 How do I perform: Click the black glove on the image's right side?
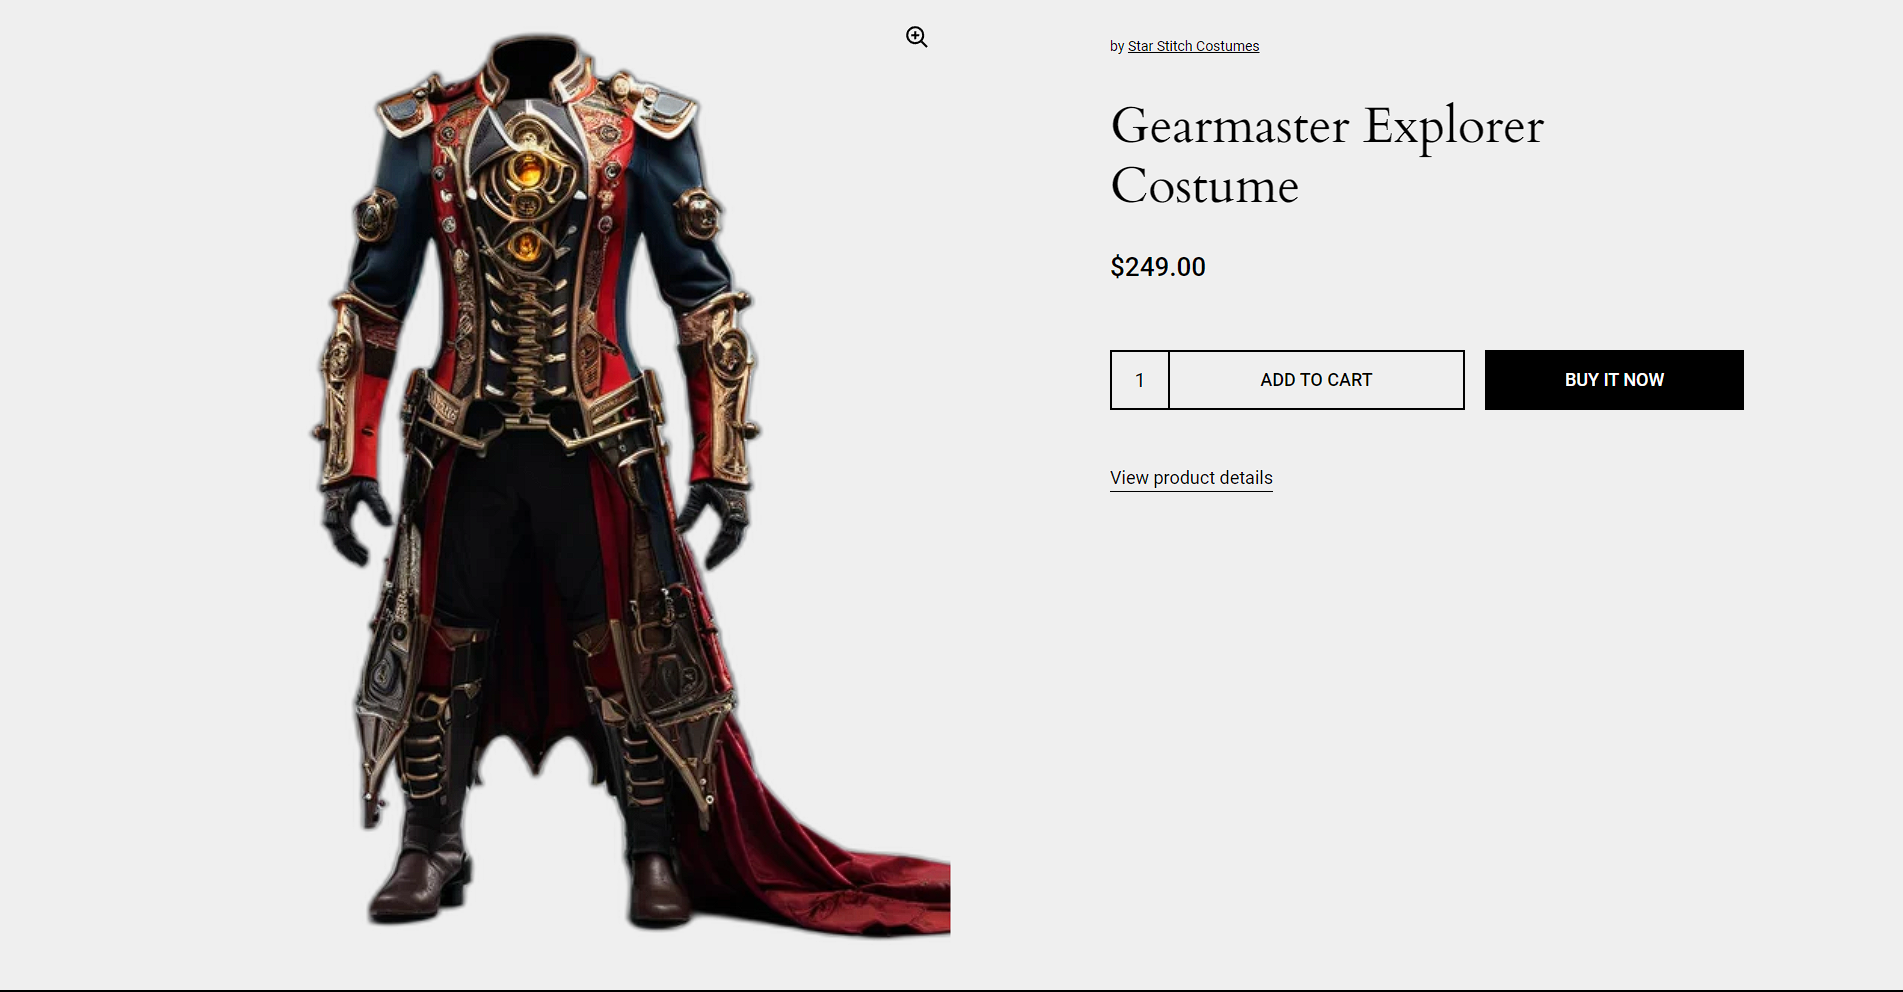coord(716,522)
